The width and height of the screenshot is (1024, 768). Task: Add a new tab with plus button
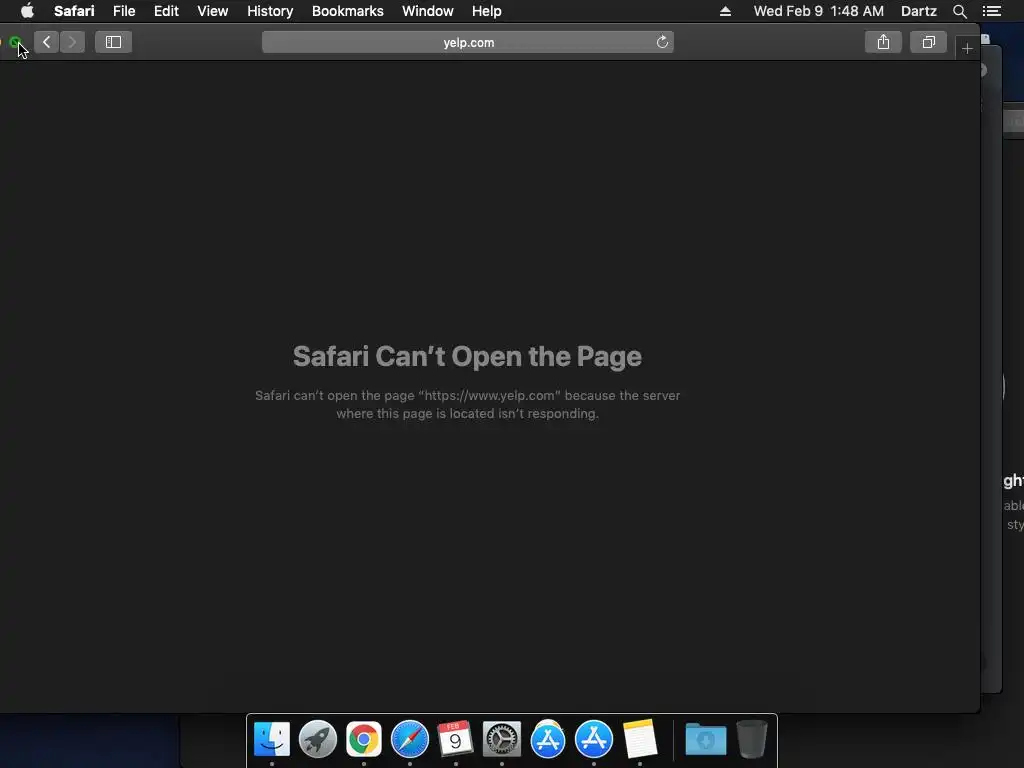coord(967,48)
